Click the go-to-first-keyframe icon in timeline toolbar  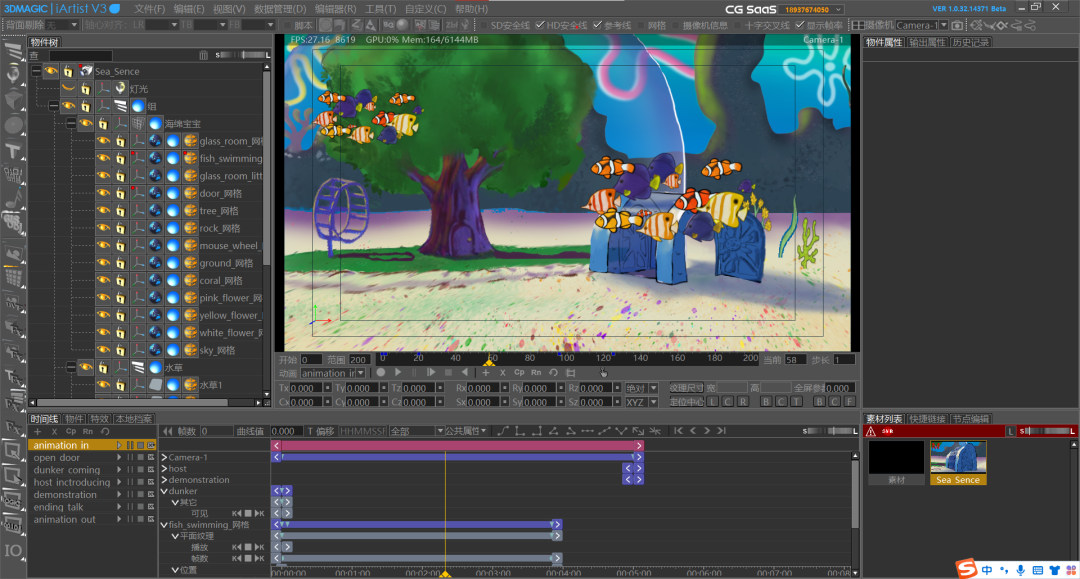(678, 431)
